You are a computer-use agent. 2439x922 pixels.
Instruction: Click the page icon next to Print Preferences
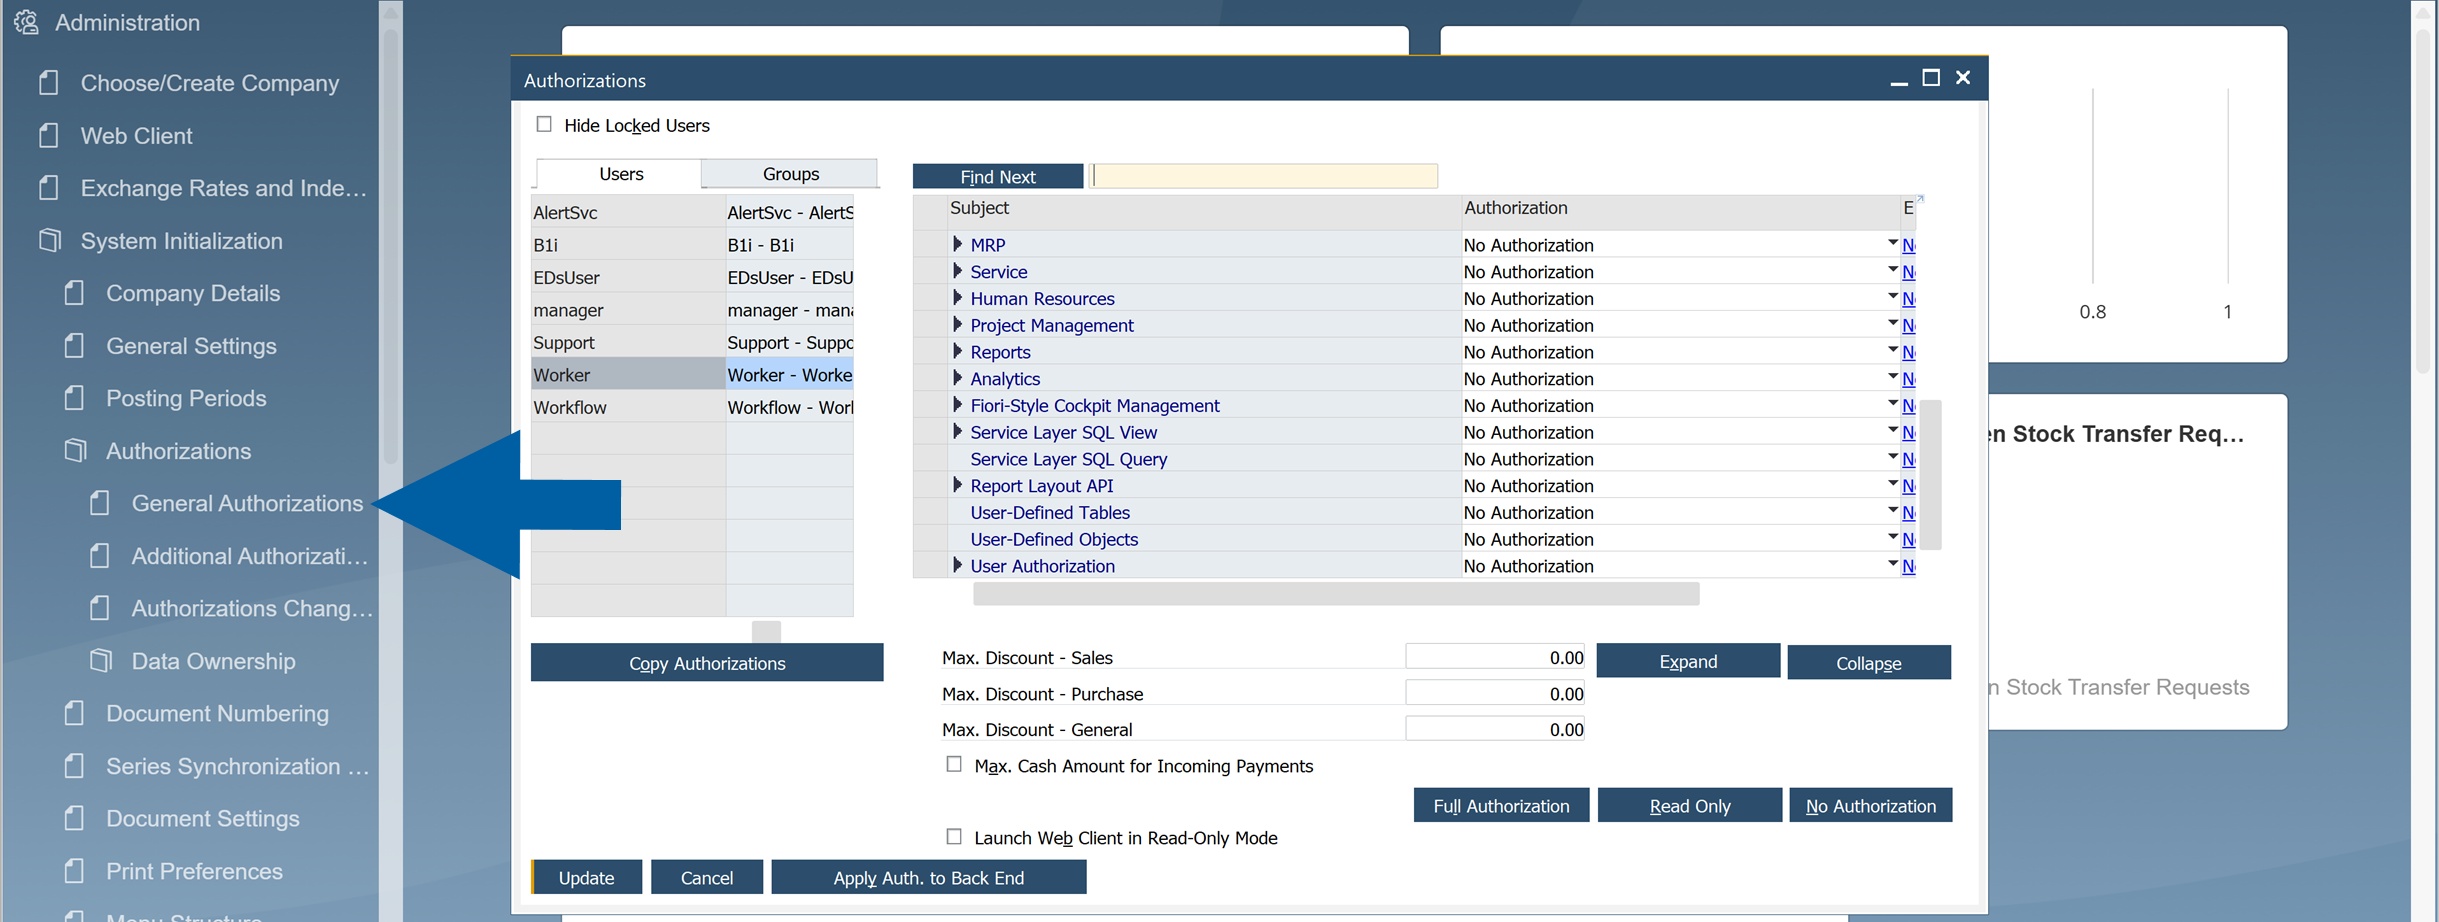click(73, 870)
